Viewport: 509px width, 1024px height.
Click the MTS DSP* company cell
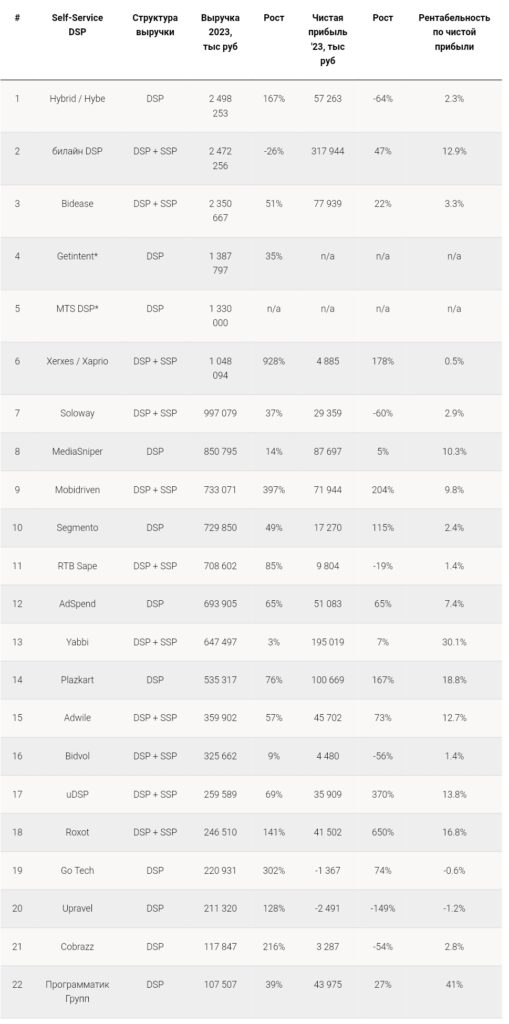[x=77, y=308]
